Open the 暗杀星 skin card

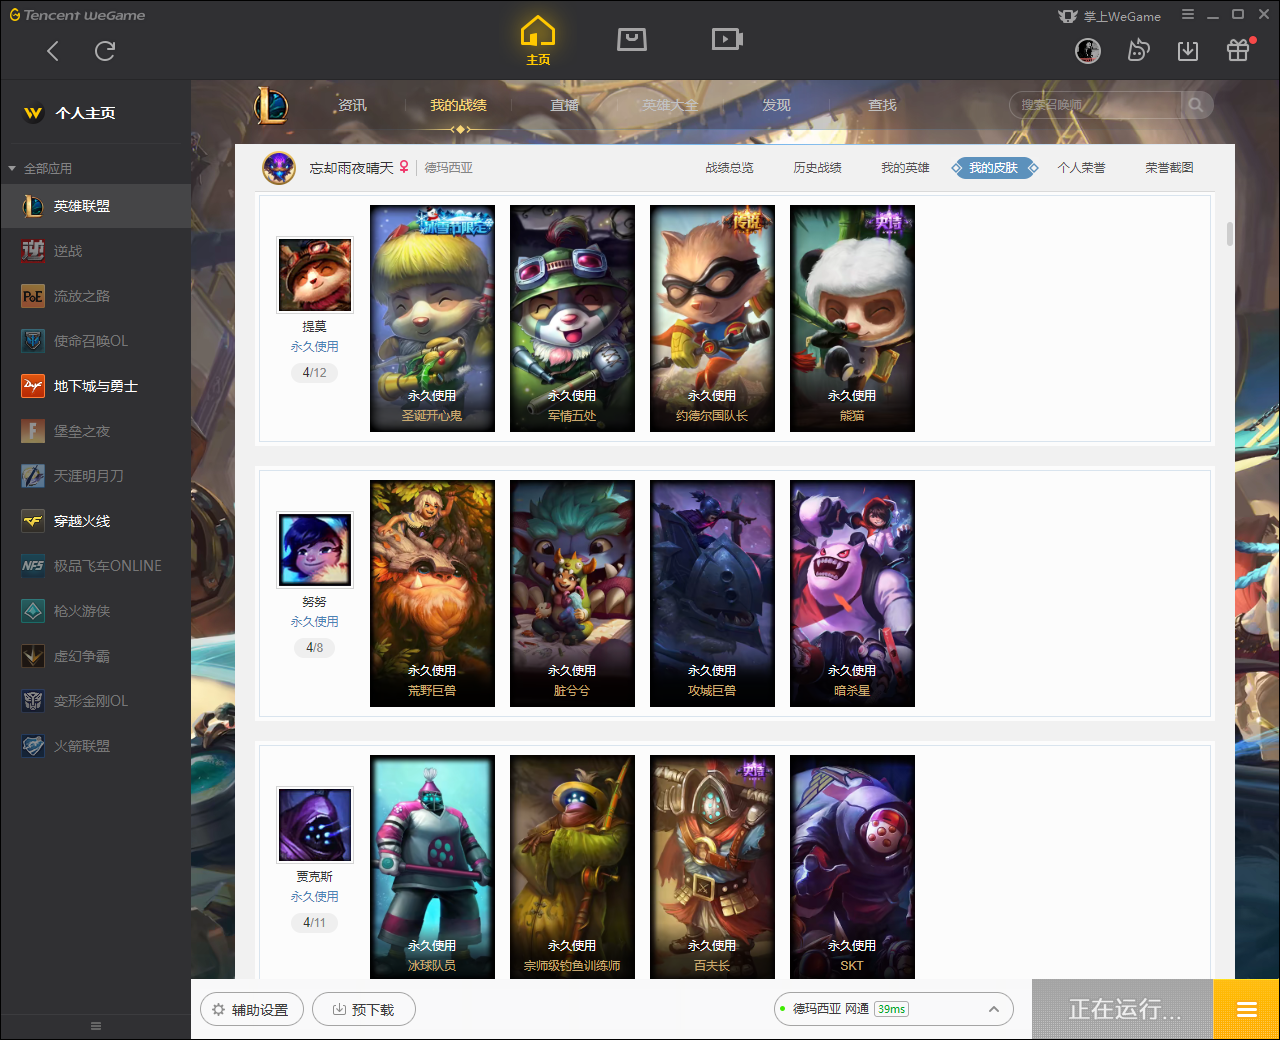(852, 593)
